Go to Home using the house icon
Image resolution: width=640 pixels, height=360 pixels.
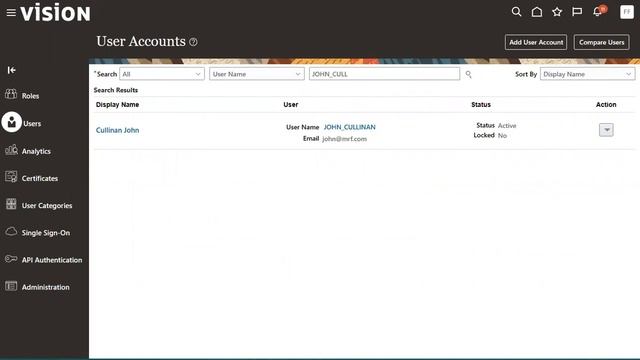click(537, 12)
